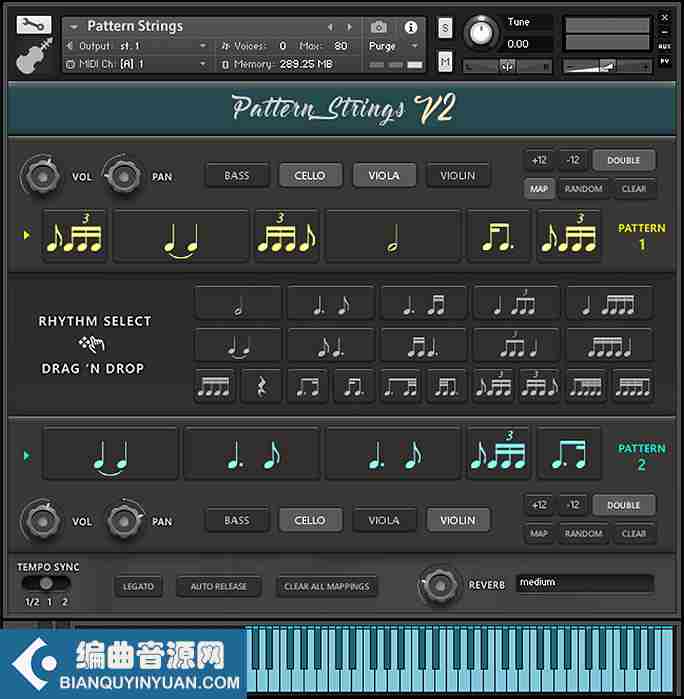Image resolution: width=684 pixels, height=699 pixels.
Task: Pick quarter plus four sixteenths rhythm
Action: click(610, 303)
